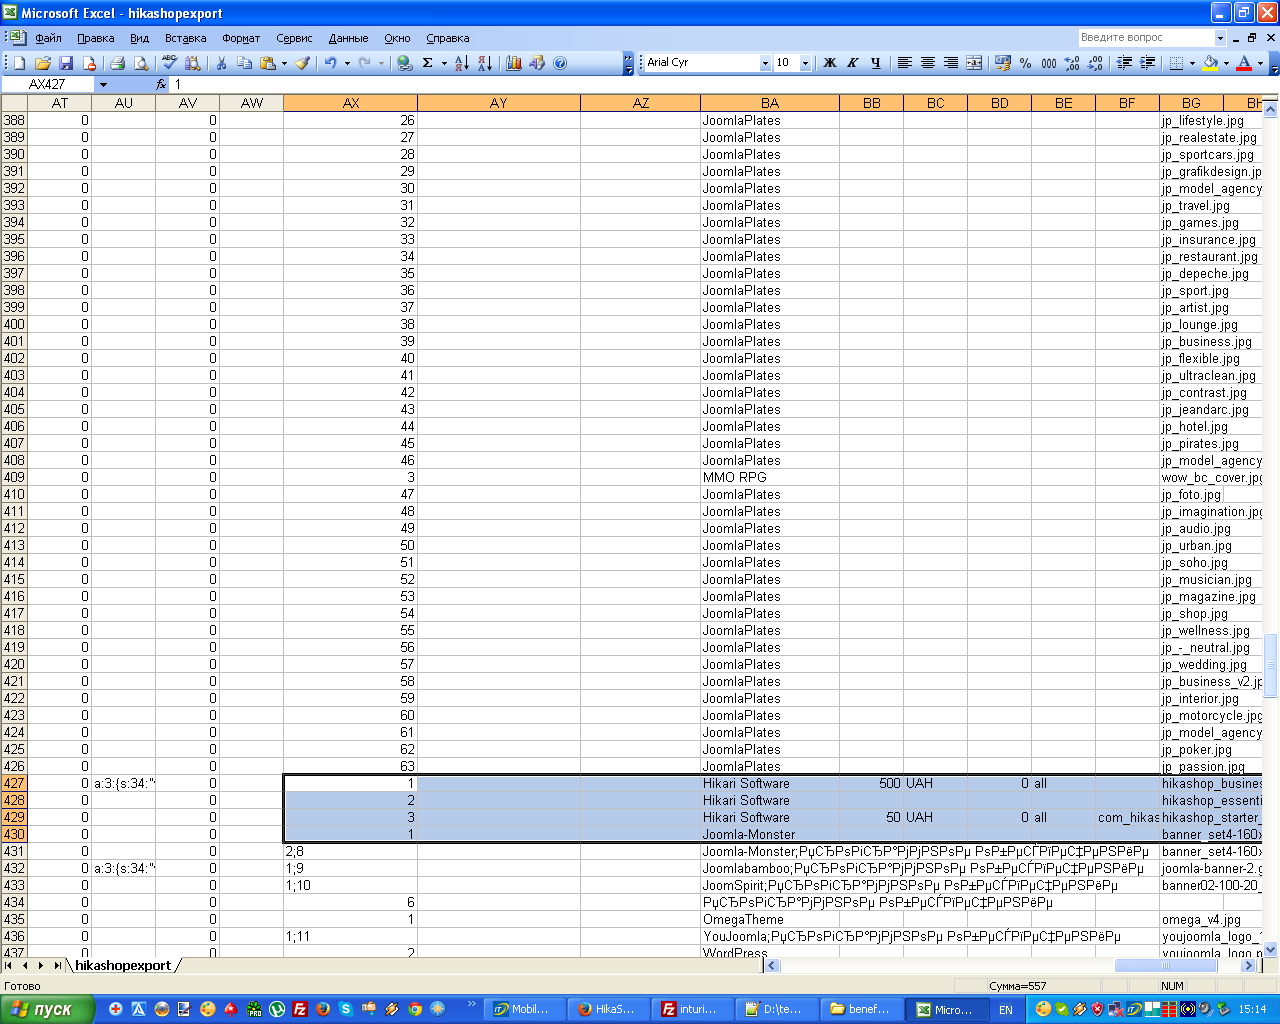Image resolution: width=1280 pixels, height=1024 pixels.
Task: Decrease decimal places icon
Action: point(1095,63)
